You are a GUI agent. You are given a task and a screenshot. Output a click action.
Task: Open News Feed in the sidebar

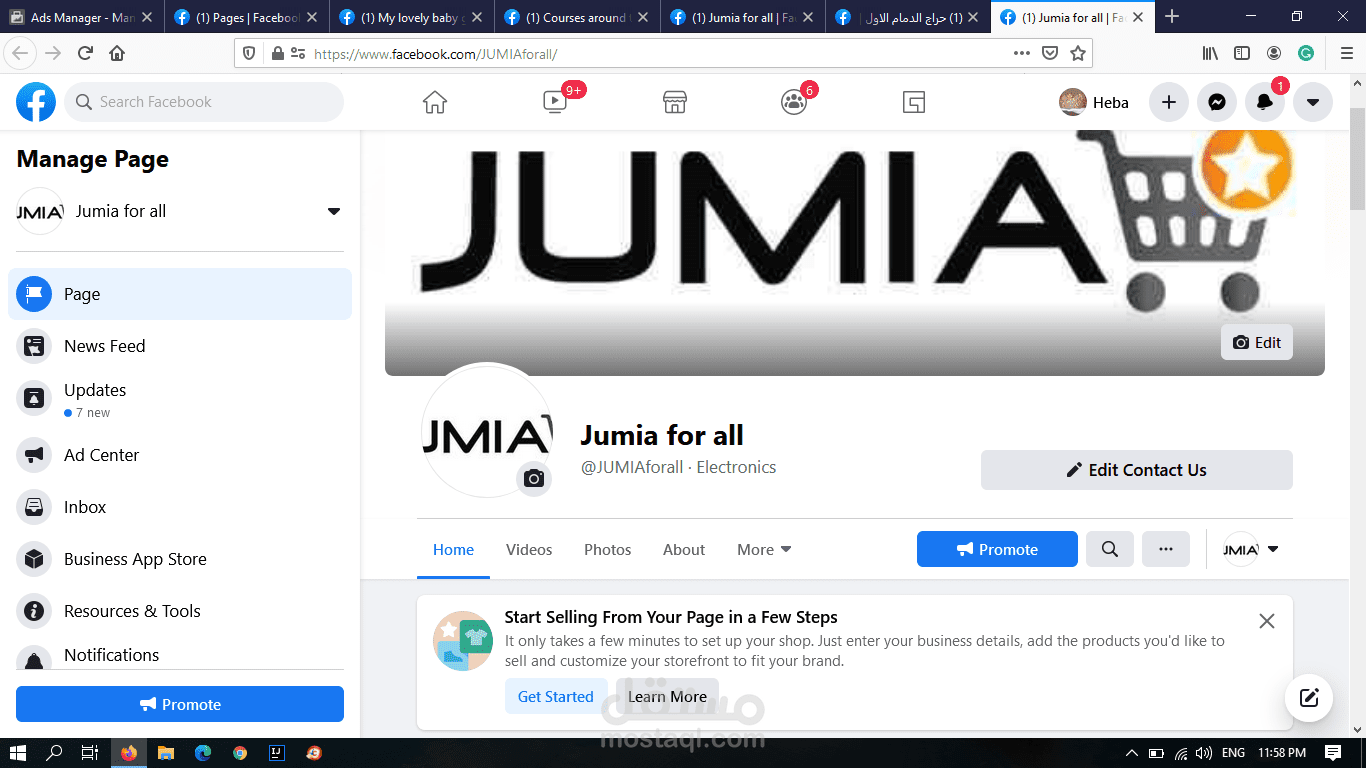tap(180, 346)
